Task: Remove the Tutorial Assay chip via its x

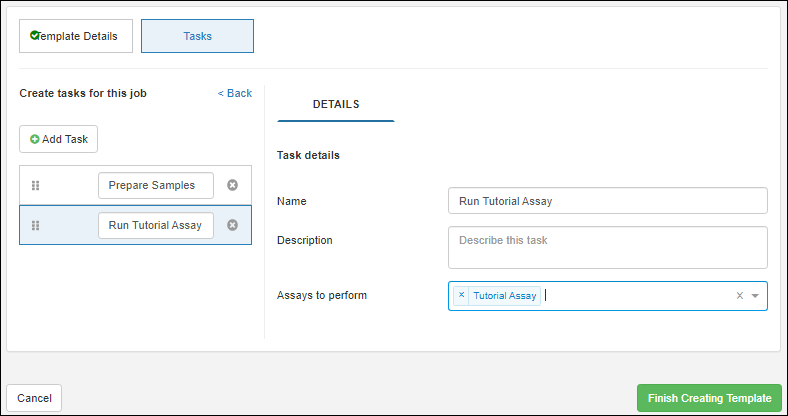Action: point(461,296)
